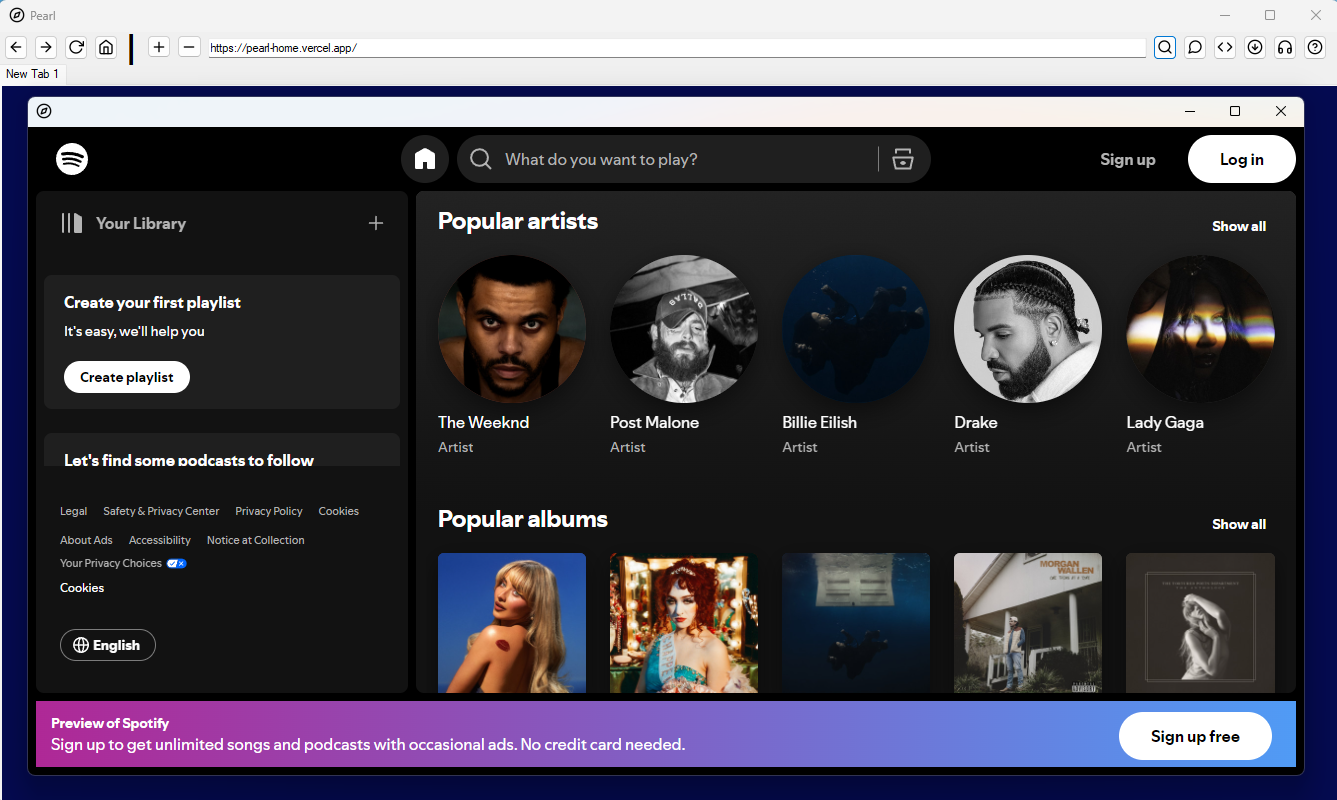Image resolution: width=1337 pixels, height=800 pixels.
Task: Select the Home icon in Spotify
Action: 425,158
